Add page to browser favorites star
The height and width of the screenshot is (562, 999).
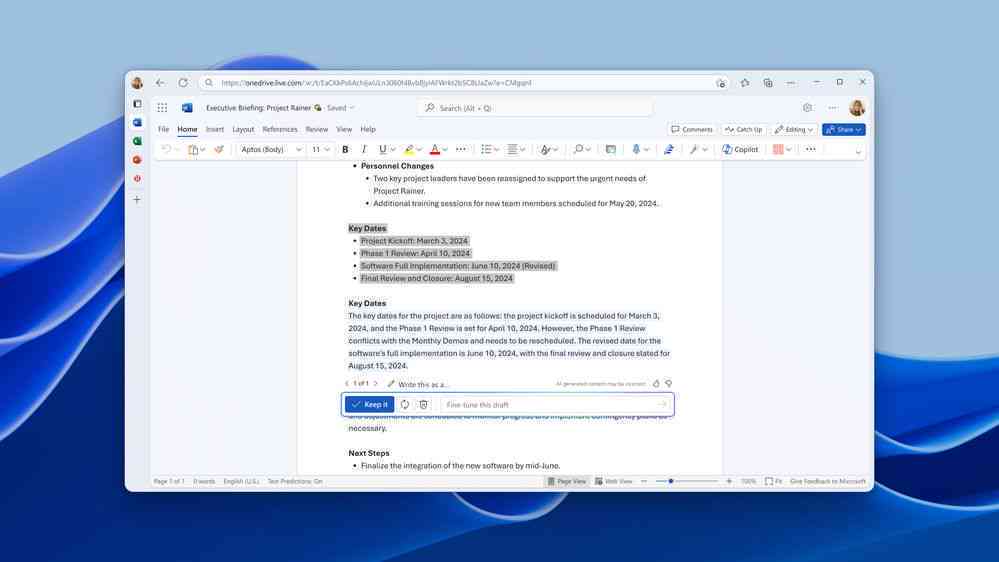point(745,83)
